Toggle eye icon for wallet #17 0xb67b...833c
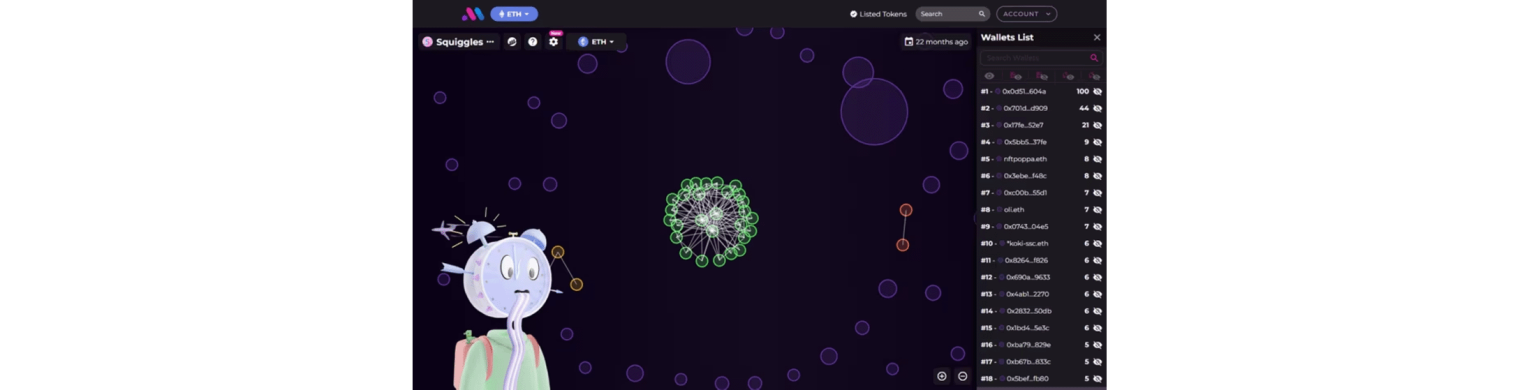 [1097, 362]
